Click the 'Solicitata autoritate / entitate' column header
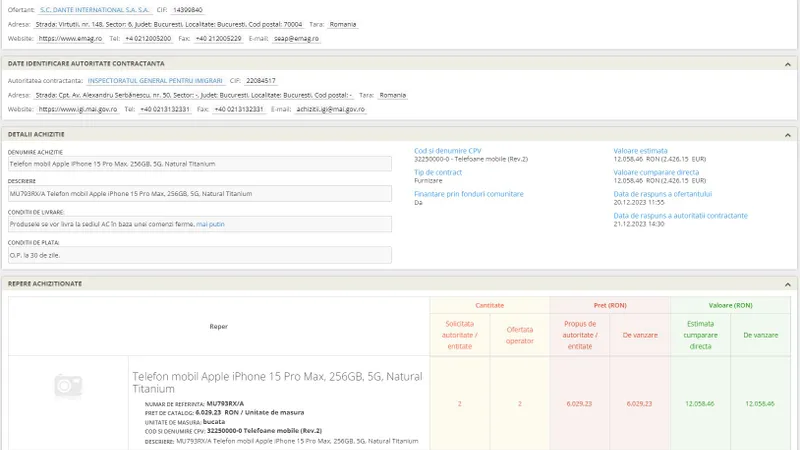 pyautogui.click(x=459, y=335)
